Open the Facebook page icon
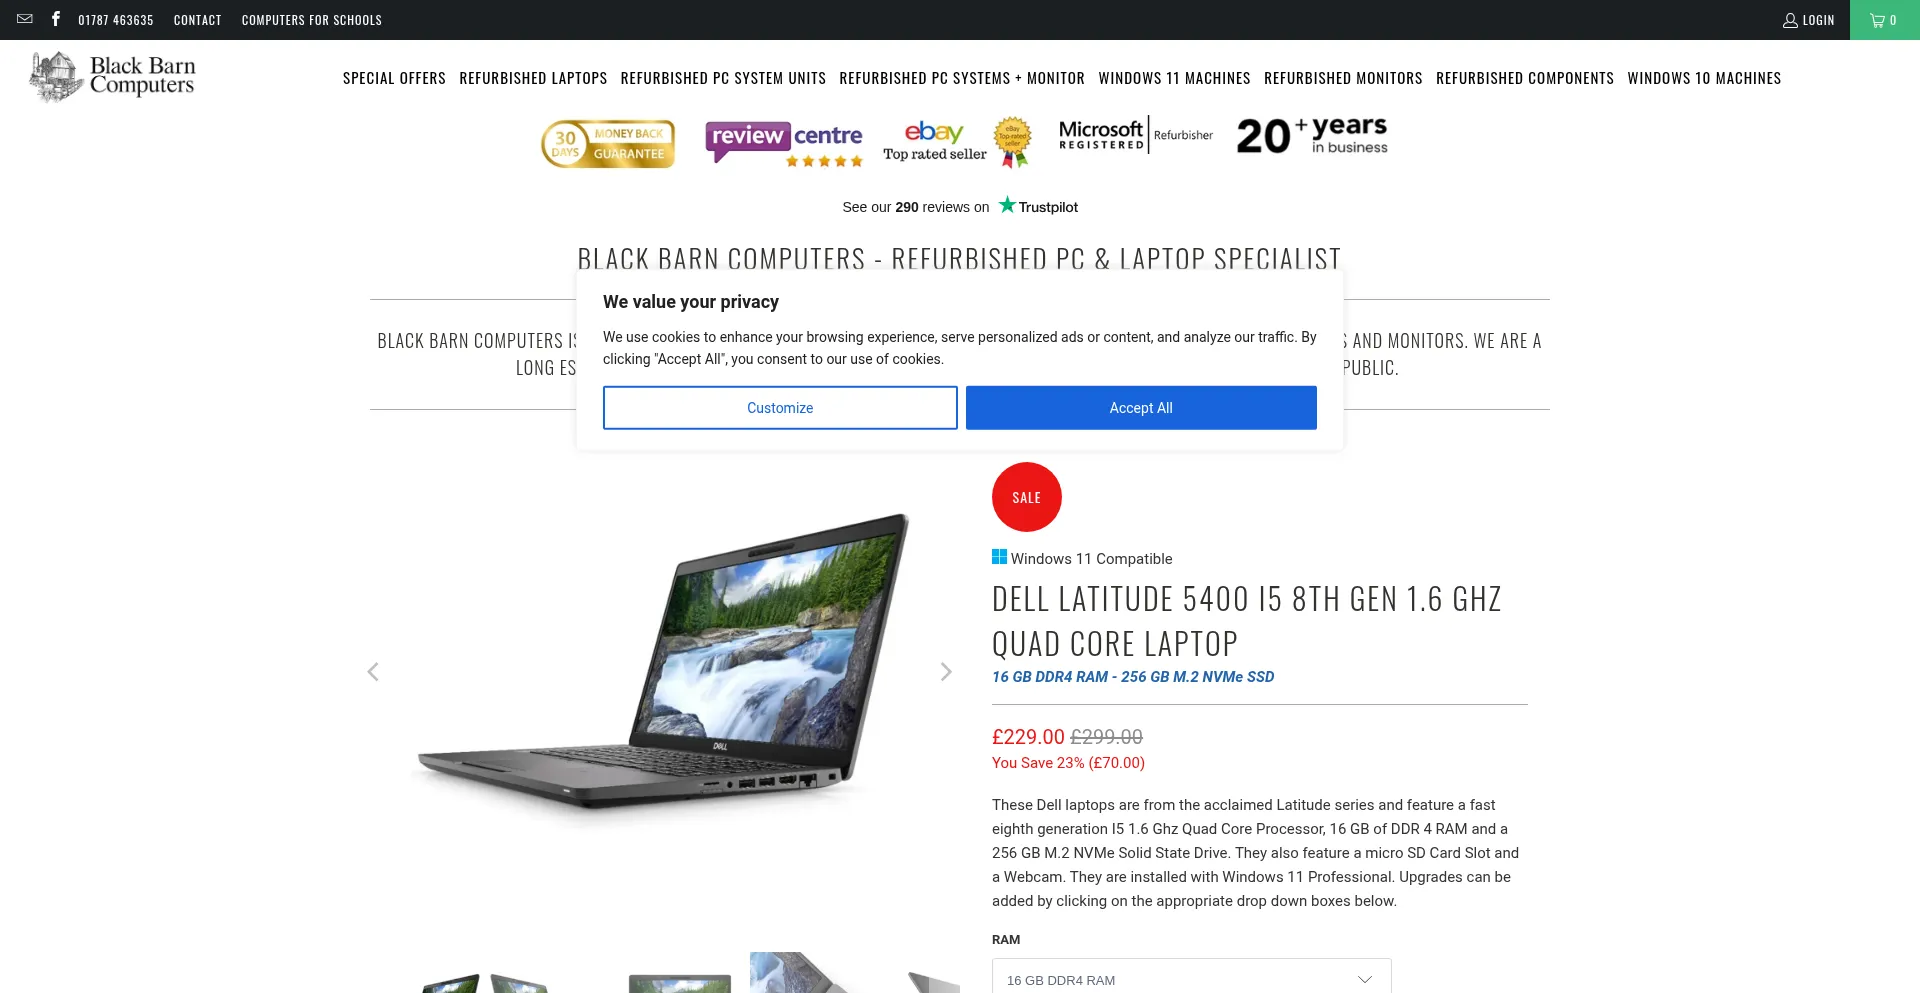Screen dimensions: 1920x993 coord(56,19)
